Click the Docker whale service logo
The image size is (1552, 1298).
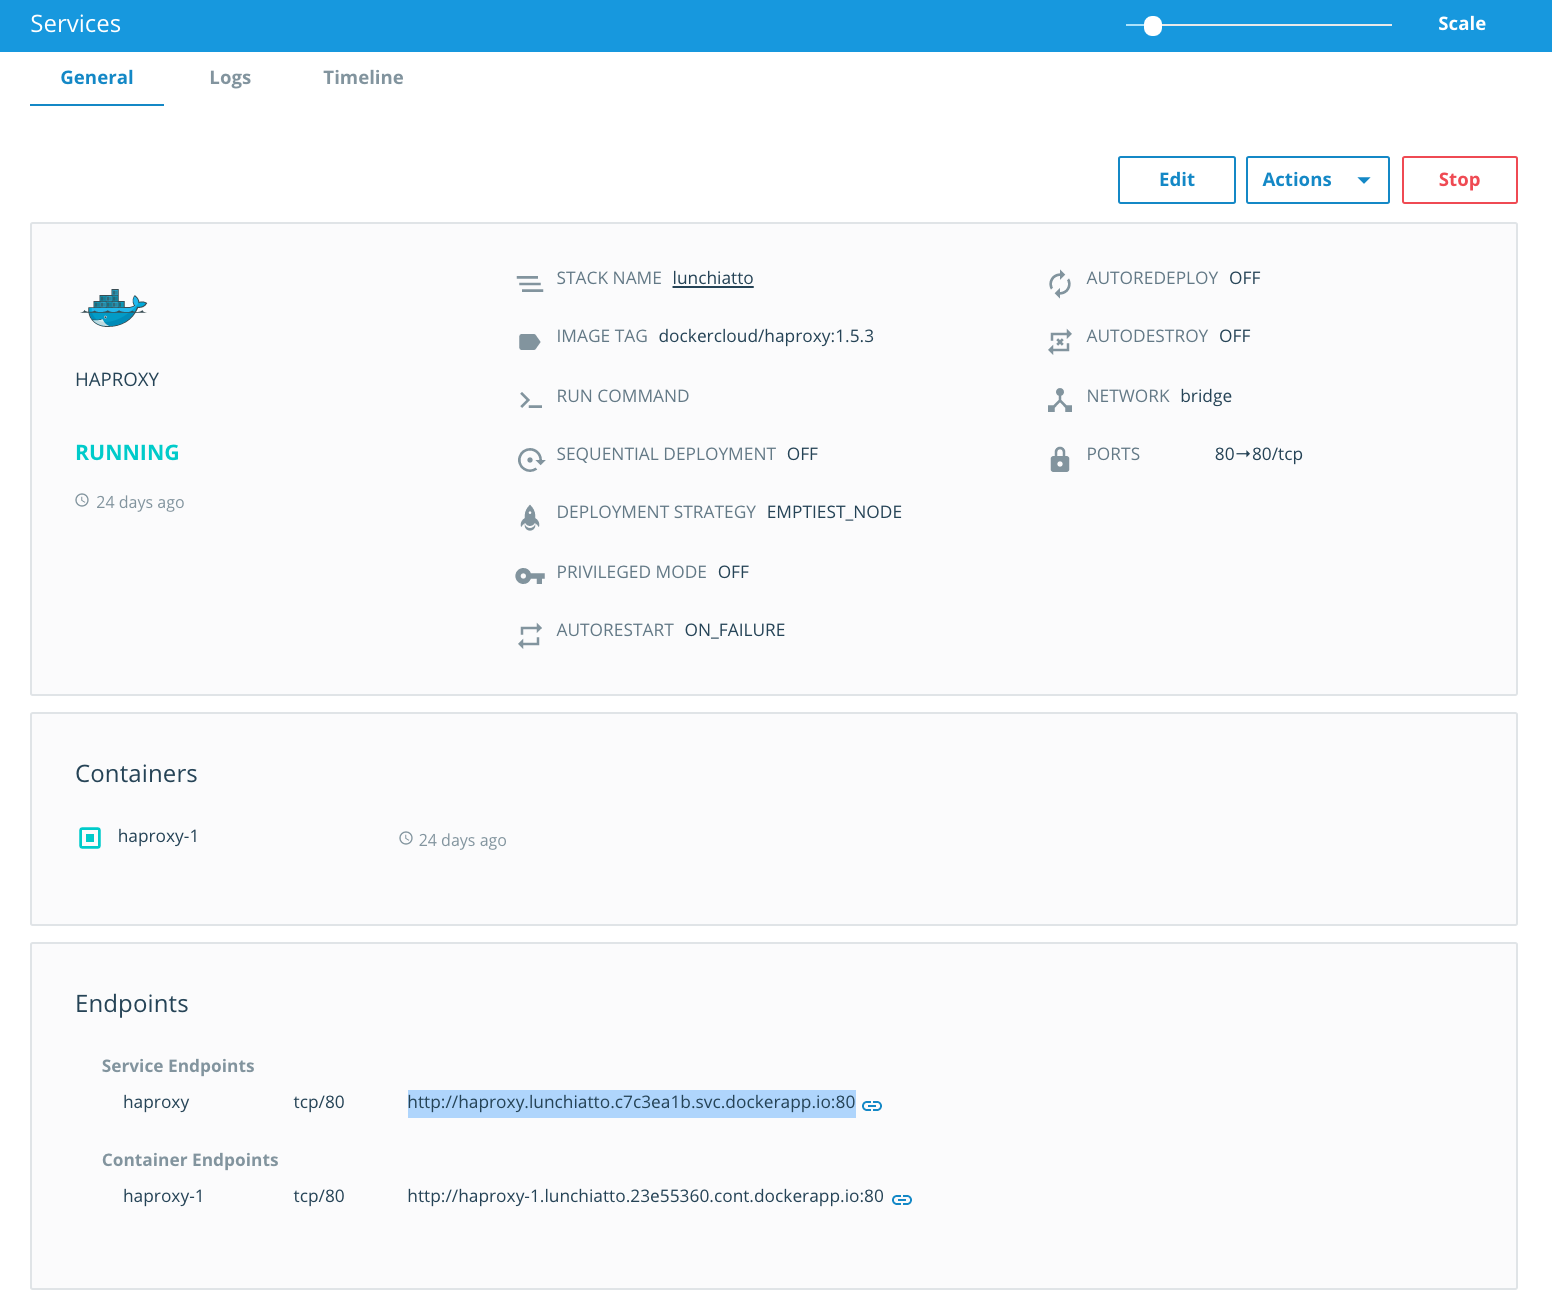tap(114, 308)
